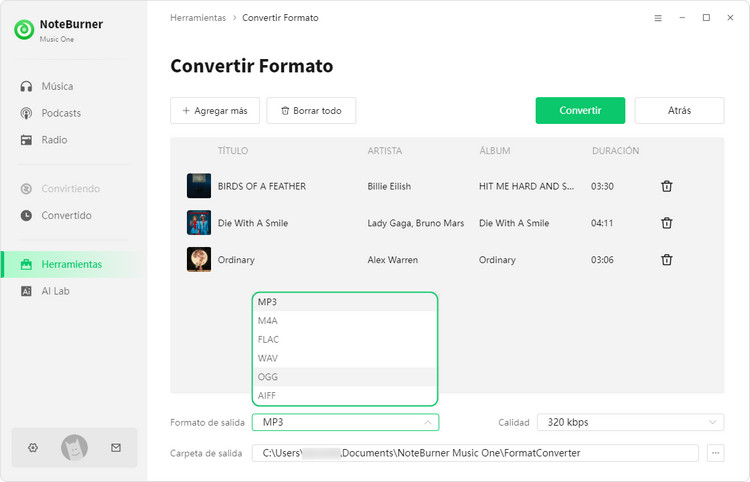Choose OGG in format list
This screenshot has width=750, height=482.
coord(345,377)
